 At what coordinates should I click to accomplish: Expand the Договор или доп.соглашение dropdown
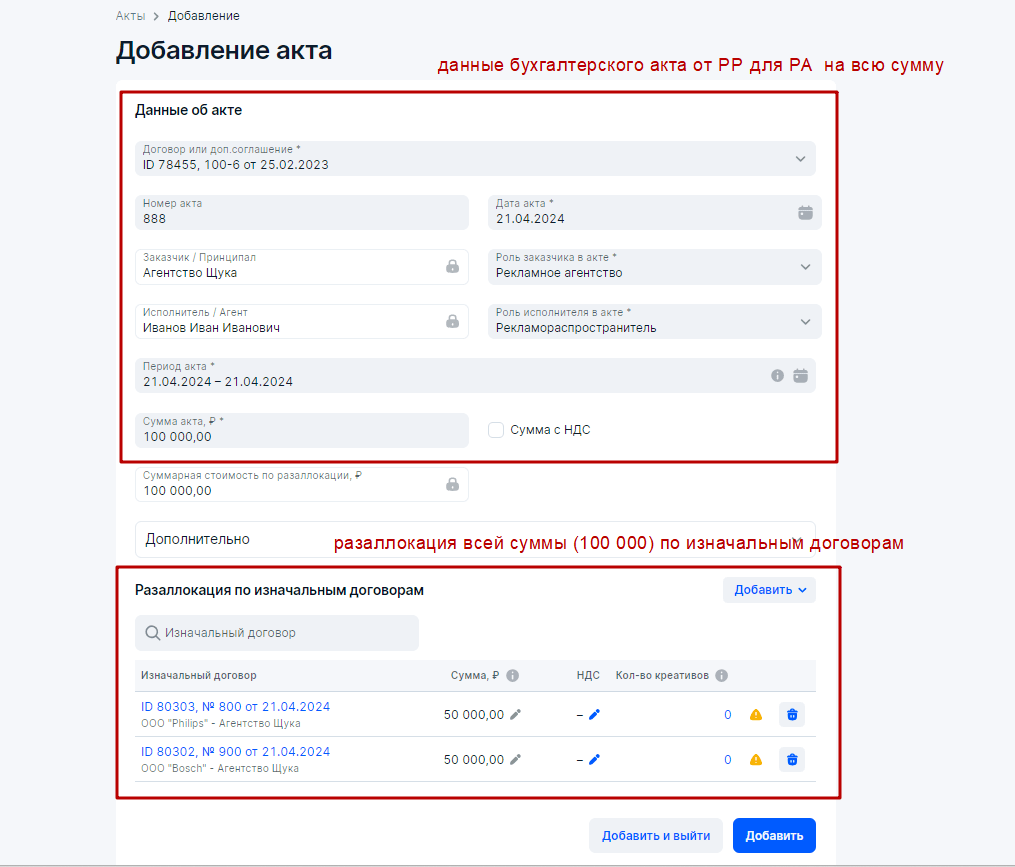800,158
